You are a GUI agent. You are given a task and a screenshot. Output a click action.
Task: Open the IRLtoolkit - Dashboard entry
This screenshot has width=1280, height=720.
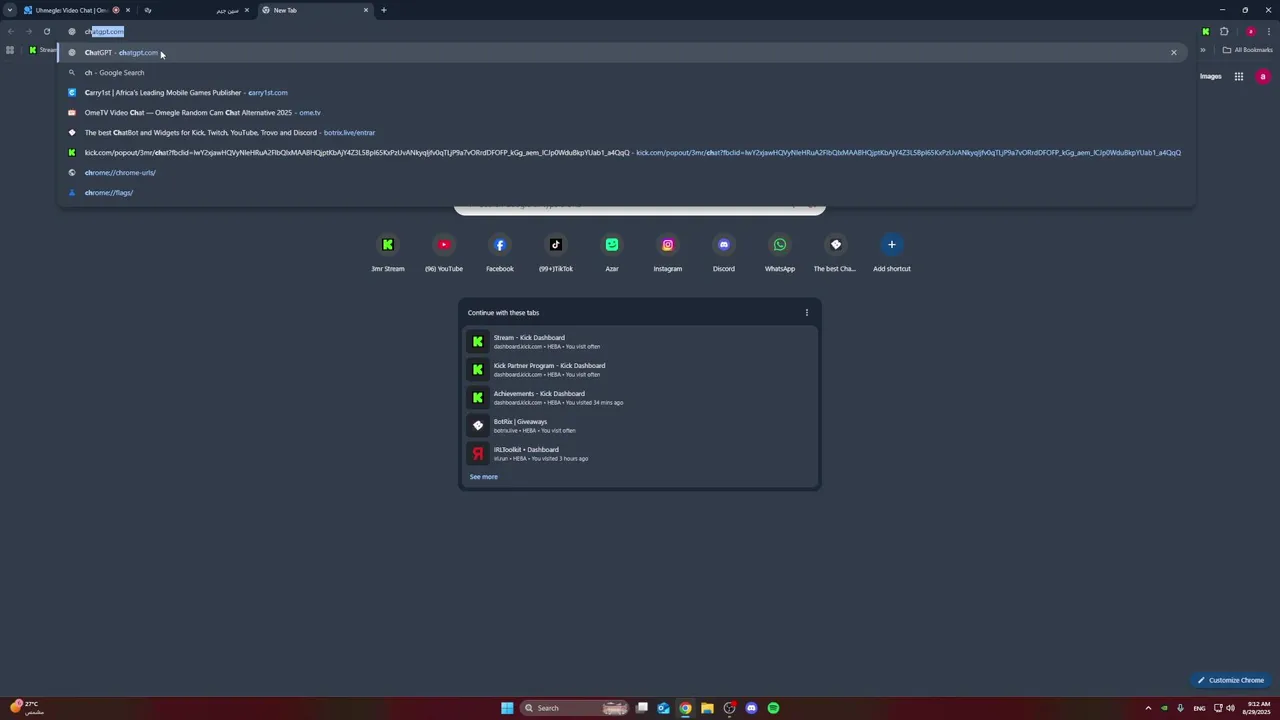tap(640, 454)
